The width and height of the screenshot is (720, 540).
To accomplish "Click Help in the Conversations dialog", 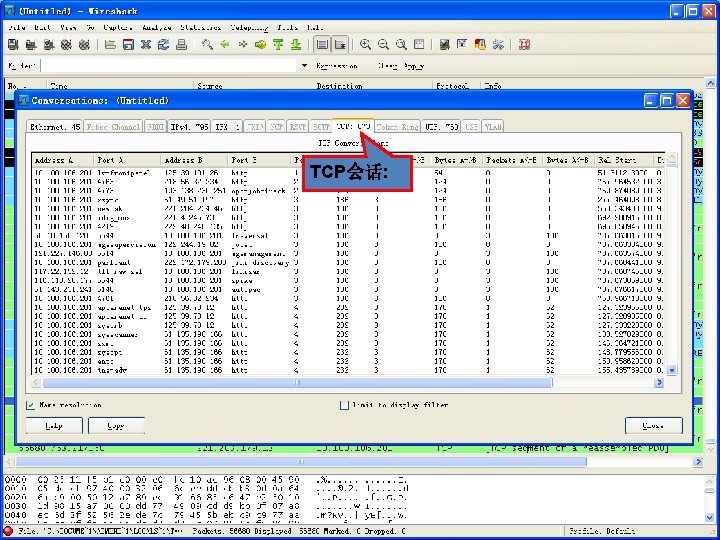I will point(54,426).
